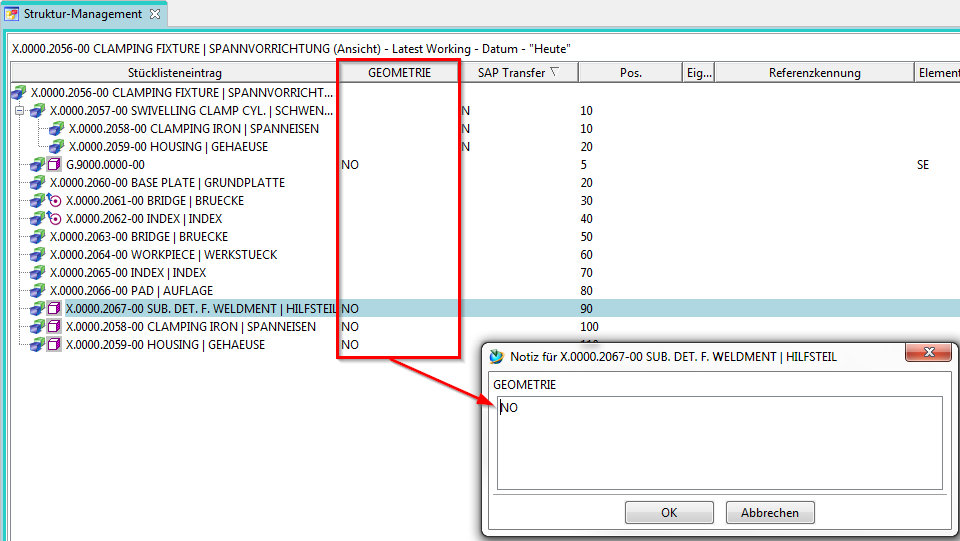
Task: Click the part icon beside BASE PLATE
Action: click(x=38, y=183)
